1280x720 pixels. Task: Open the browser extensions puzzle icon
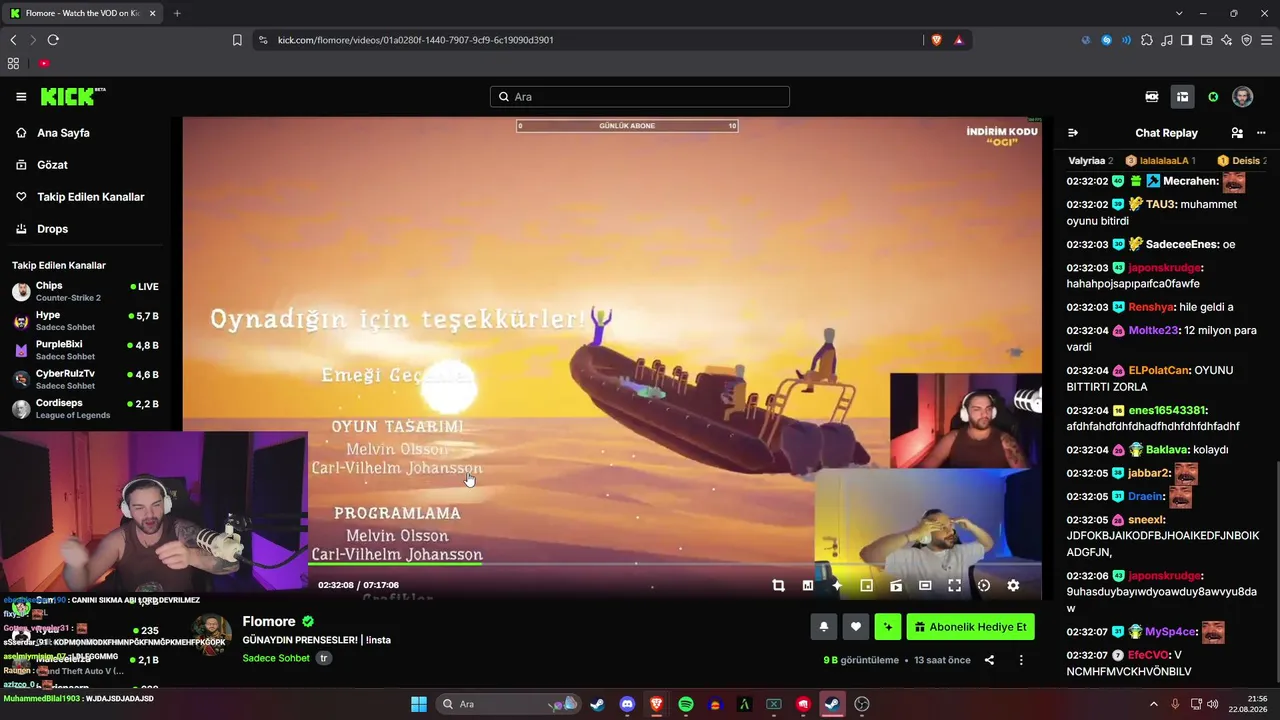click(1147, 40)
